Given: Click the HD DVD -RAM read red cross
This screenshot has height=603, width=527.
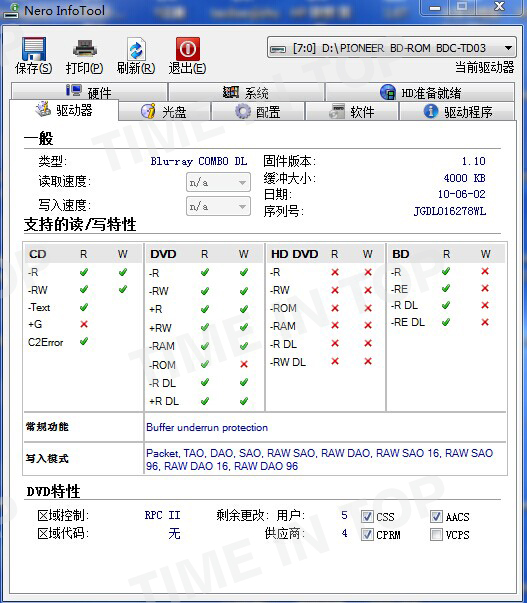Looking at the screenshot, I should point(335,325).
